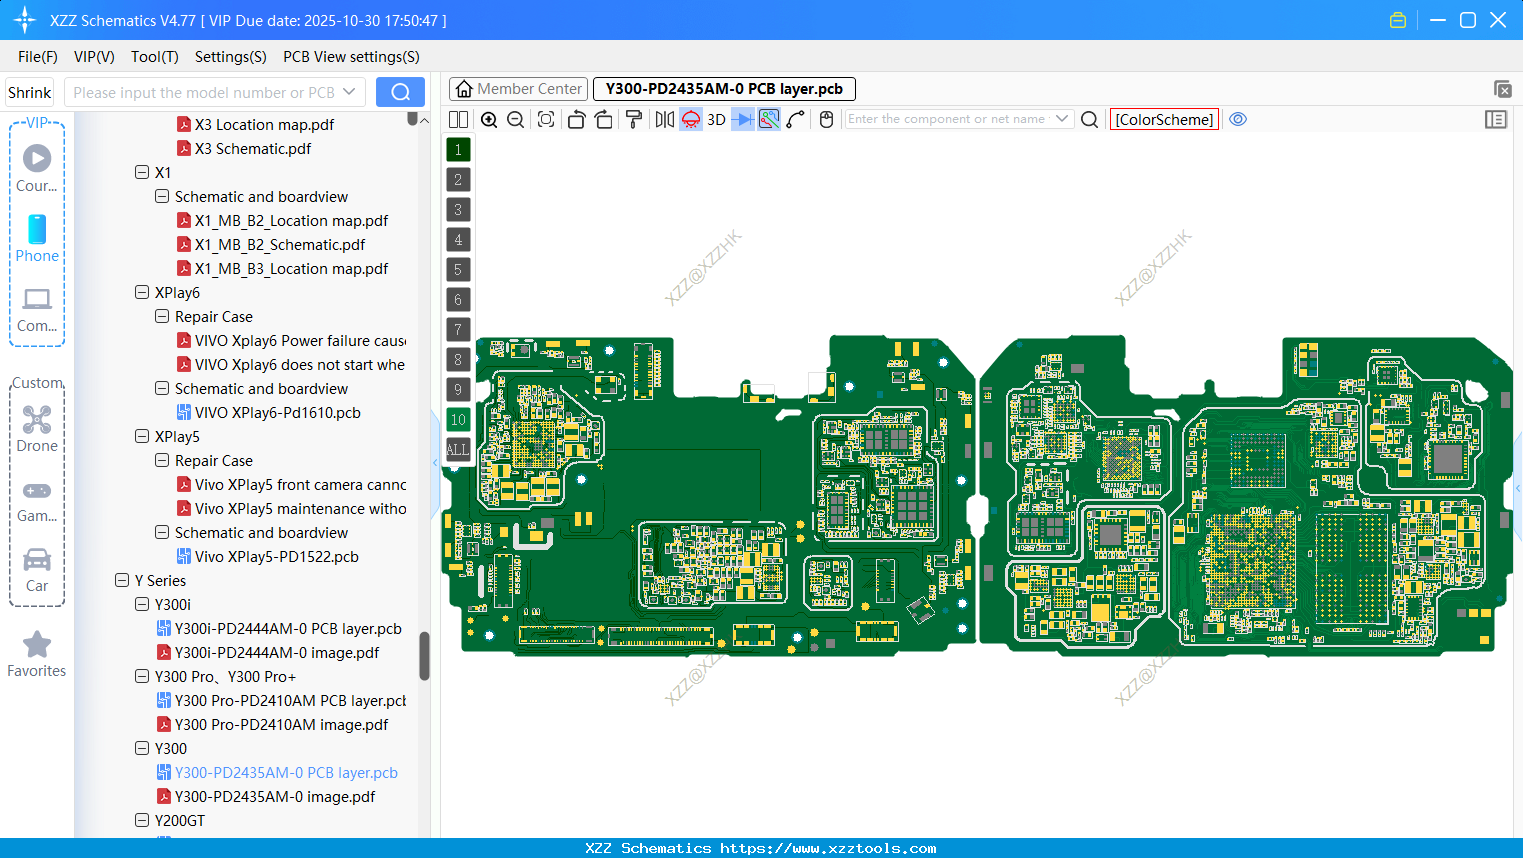Collapse the Y Series tree node
This screenshot has height=858, width=1523.
pos(122,580)
